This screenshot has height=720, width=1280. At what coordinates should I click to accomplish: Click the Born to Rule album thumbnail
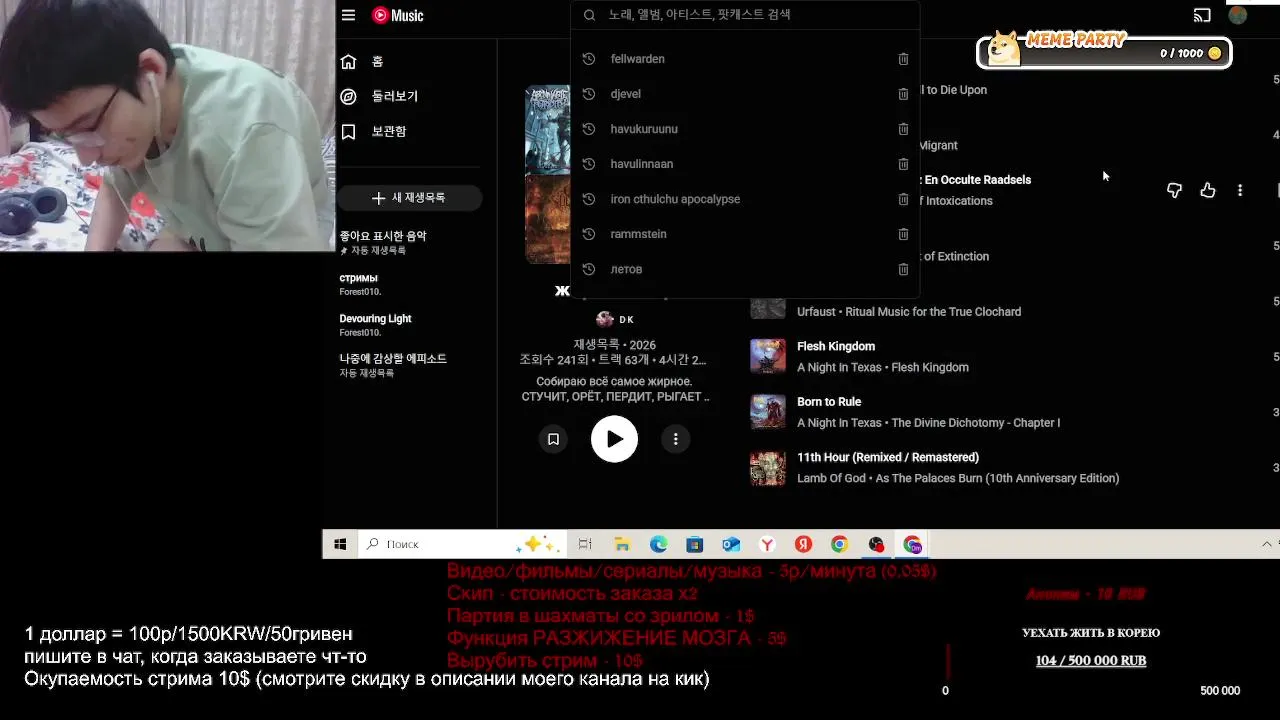(768, 412)
